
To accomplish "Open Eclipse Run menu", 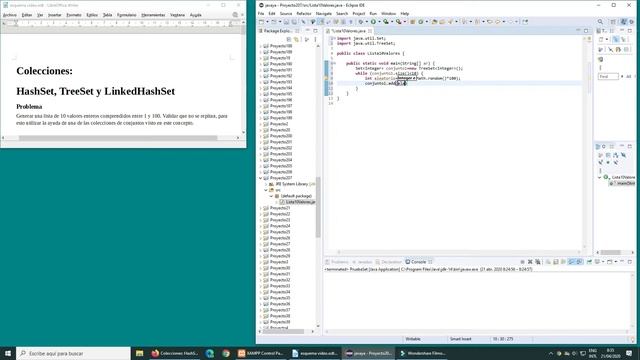I will point(373,13).
